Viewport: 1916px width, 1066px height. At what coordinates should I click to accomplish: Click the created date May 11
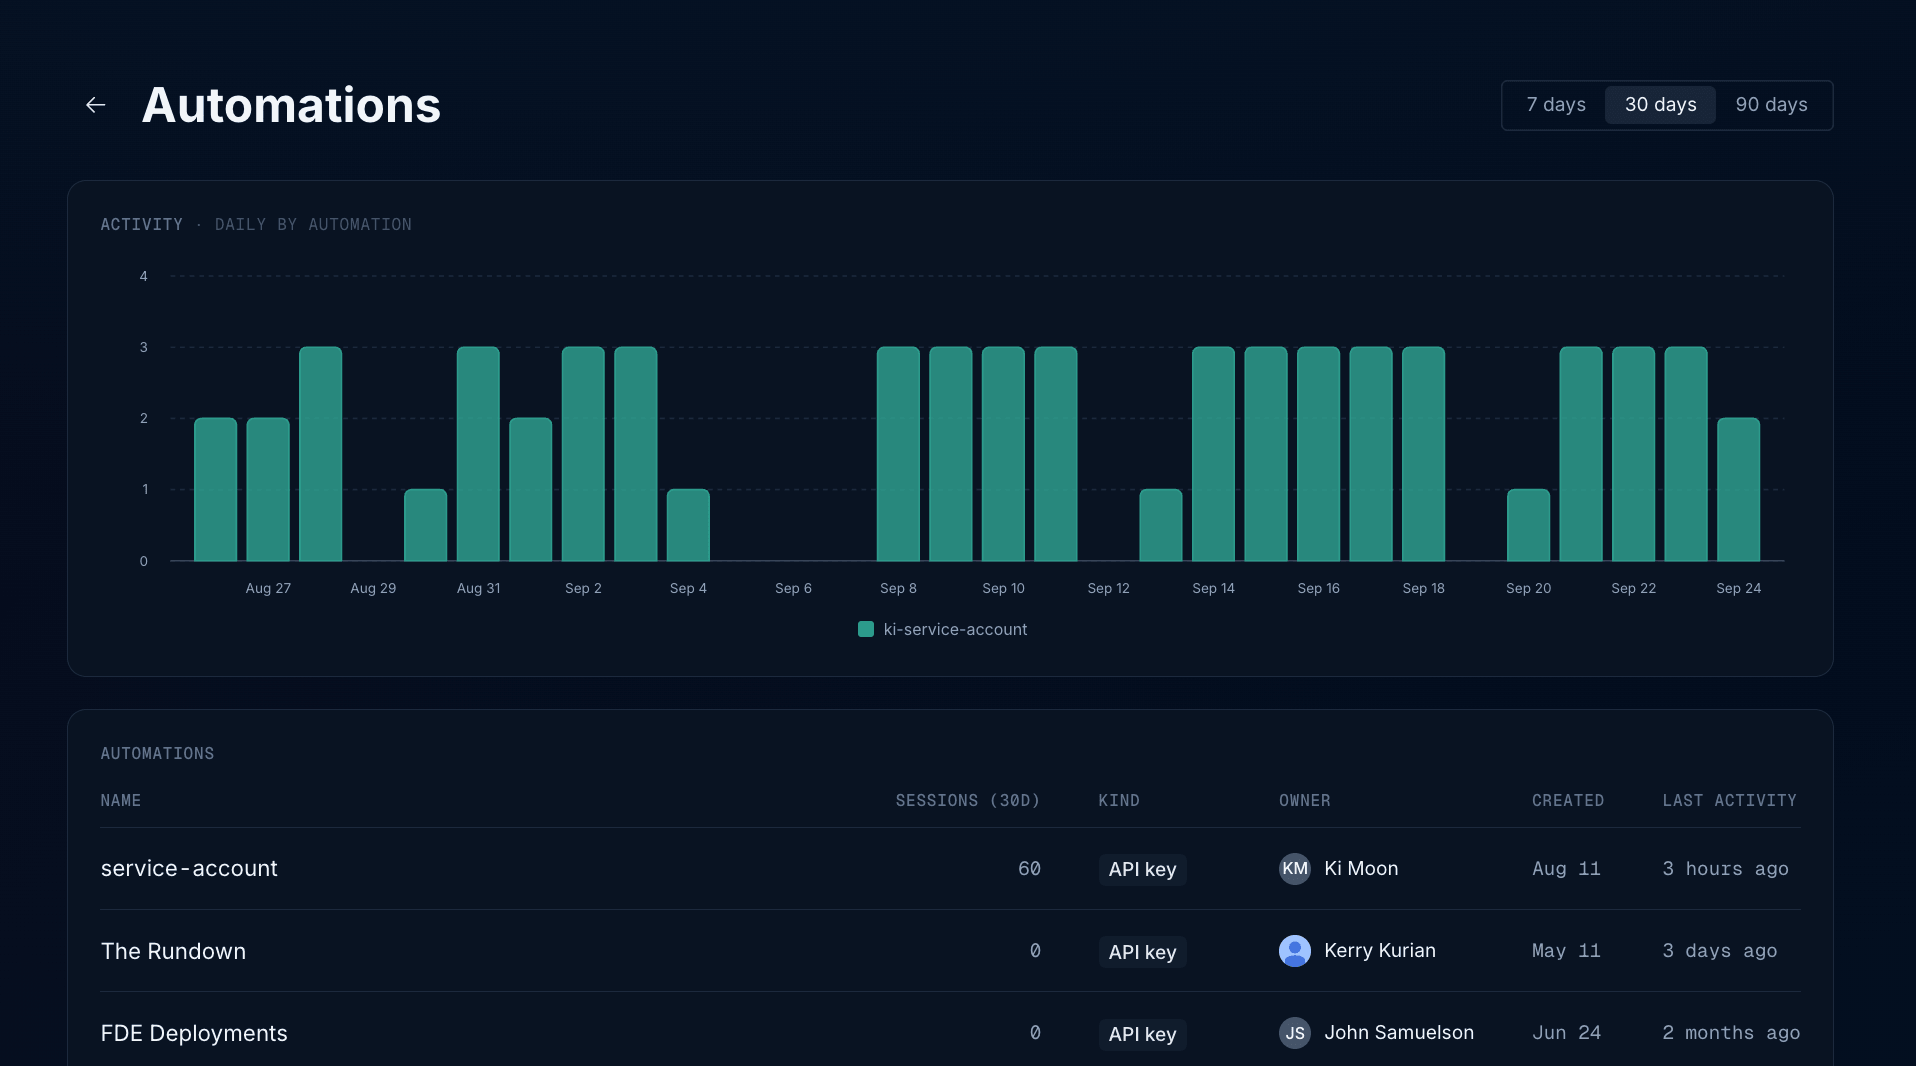(x=1566, y=951)
